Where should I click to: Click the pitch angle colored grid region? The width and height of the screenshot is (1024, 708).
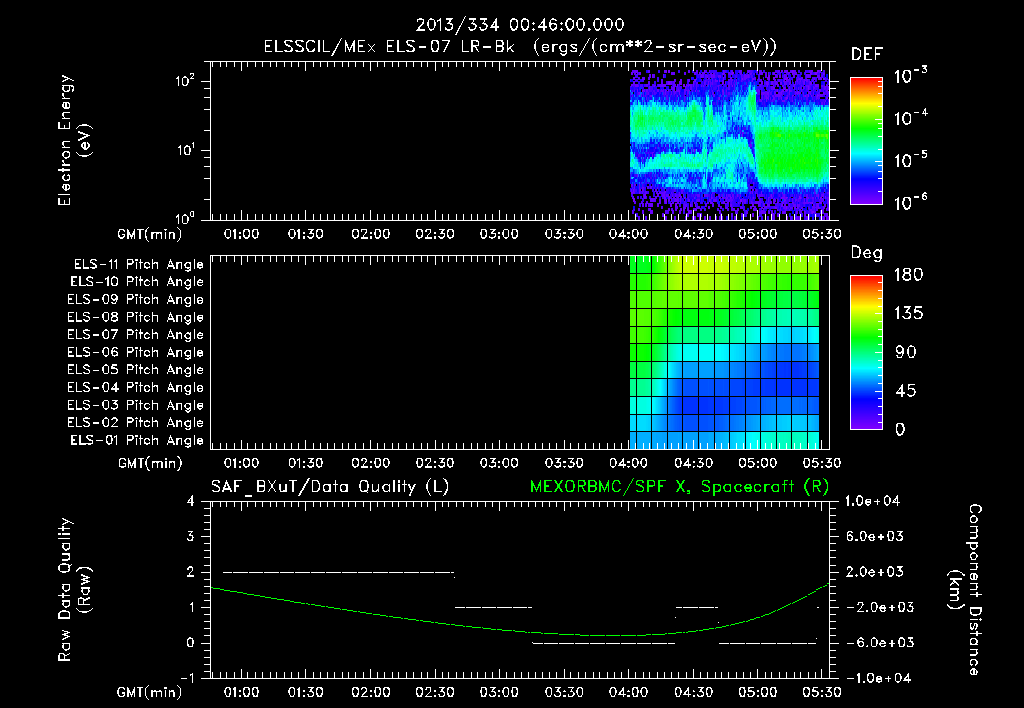click(x=724, y=352)
